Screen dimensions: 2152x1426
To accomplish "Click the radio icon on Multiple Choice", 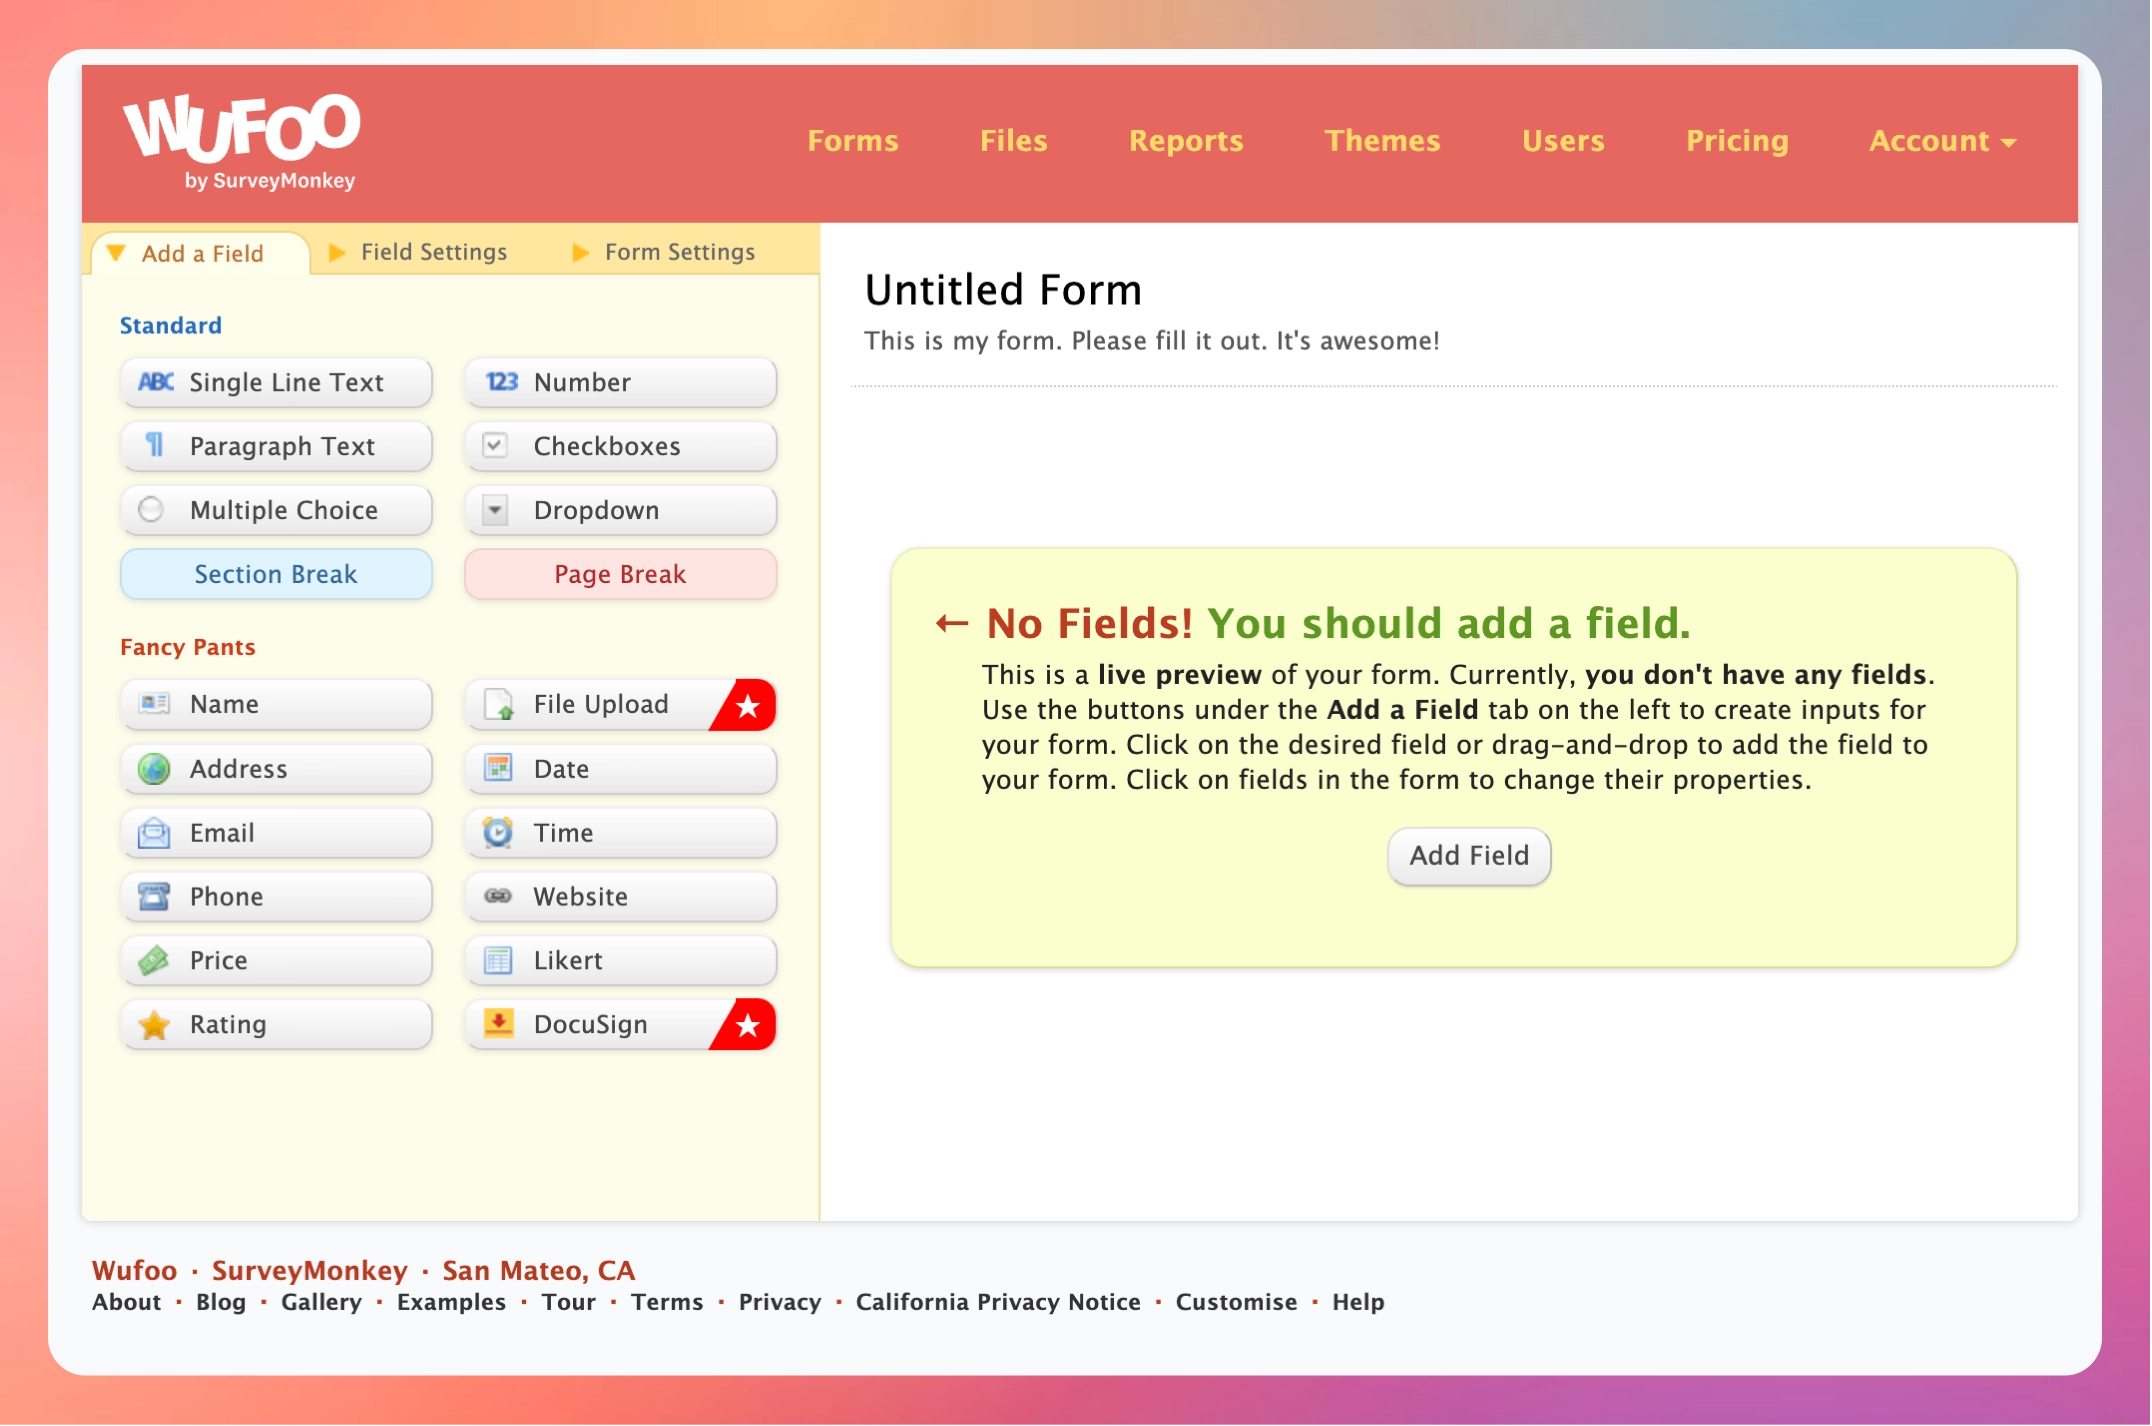I will point(151,509).
